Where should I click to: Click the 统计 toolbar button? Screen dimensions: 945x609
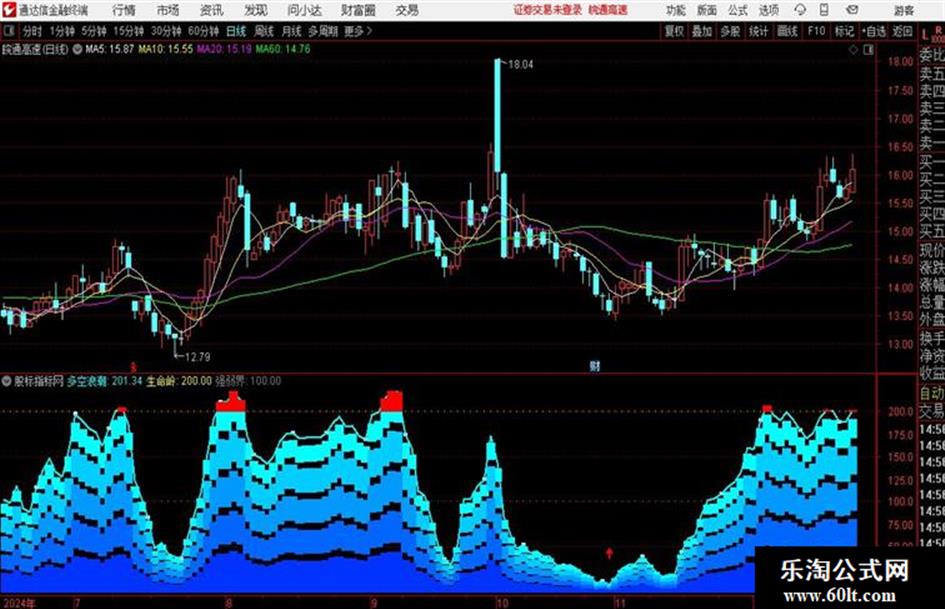(x=758, y=31)
